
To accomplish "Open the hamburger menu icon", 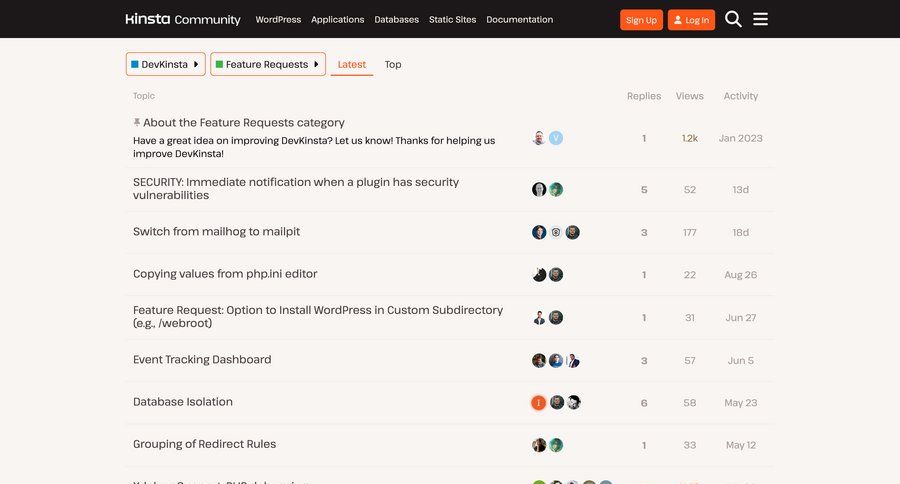I will click(761, 20).
